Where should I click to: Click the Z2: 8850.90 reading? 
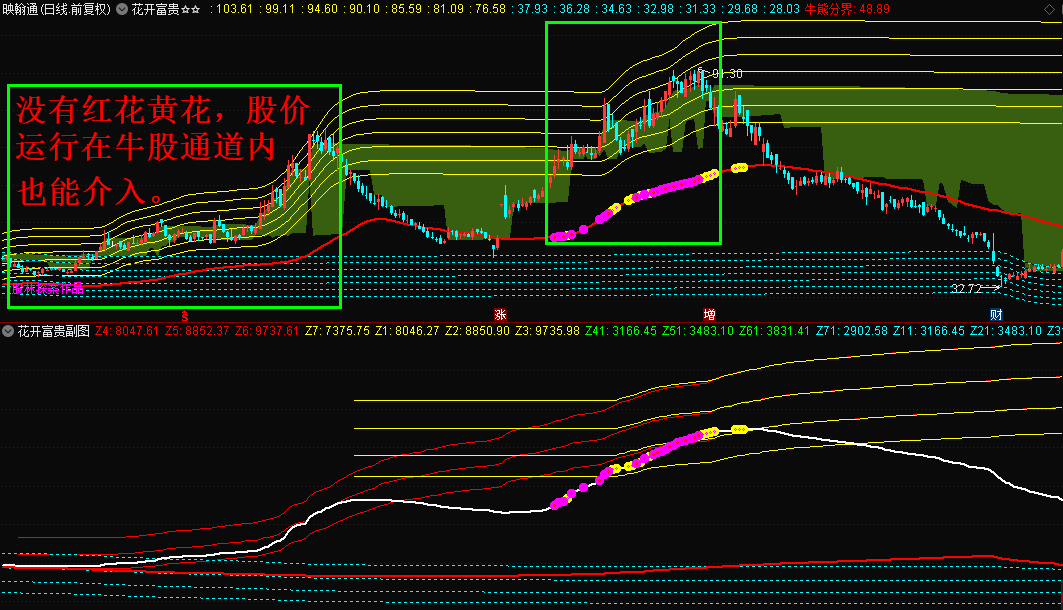(x=477, y=331)
